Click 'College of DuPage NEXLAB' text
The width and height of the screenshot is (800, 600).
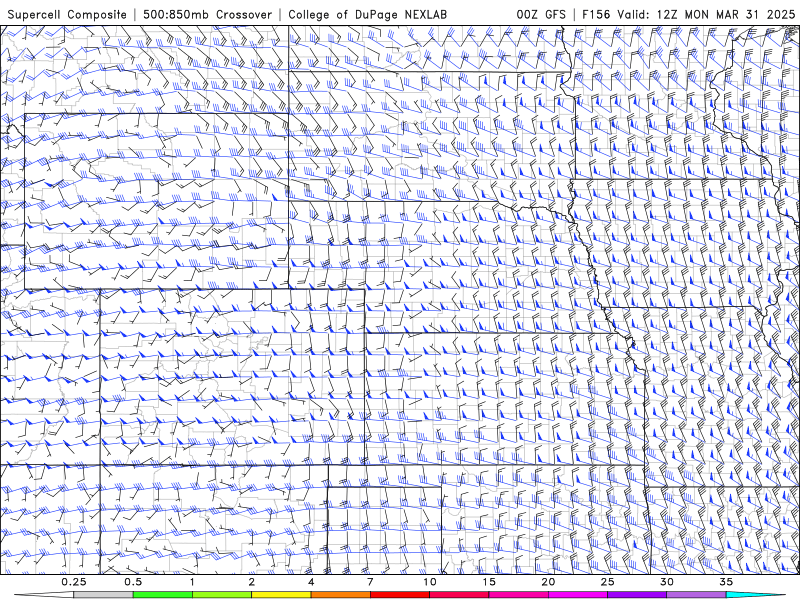[367, 14]
